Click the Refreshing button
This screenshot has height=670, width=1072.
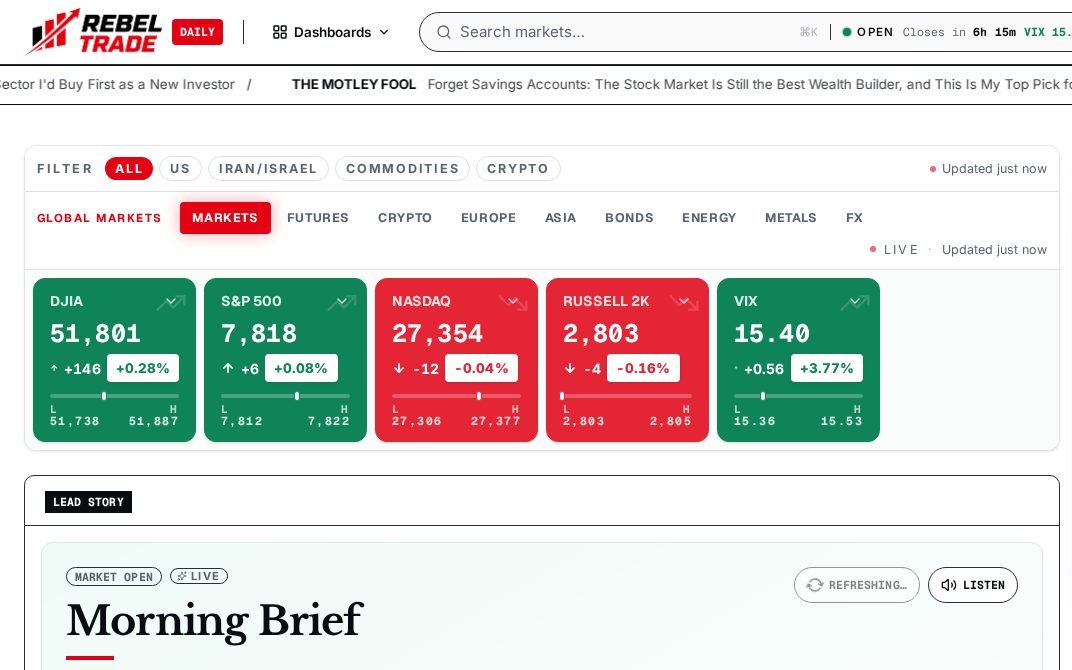(x=857, y=585)
